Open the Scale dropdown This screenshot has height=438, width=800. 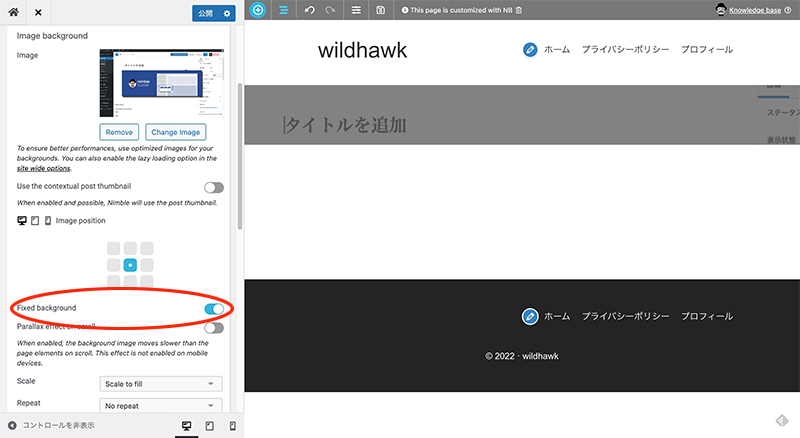161,383
